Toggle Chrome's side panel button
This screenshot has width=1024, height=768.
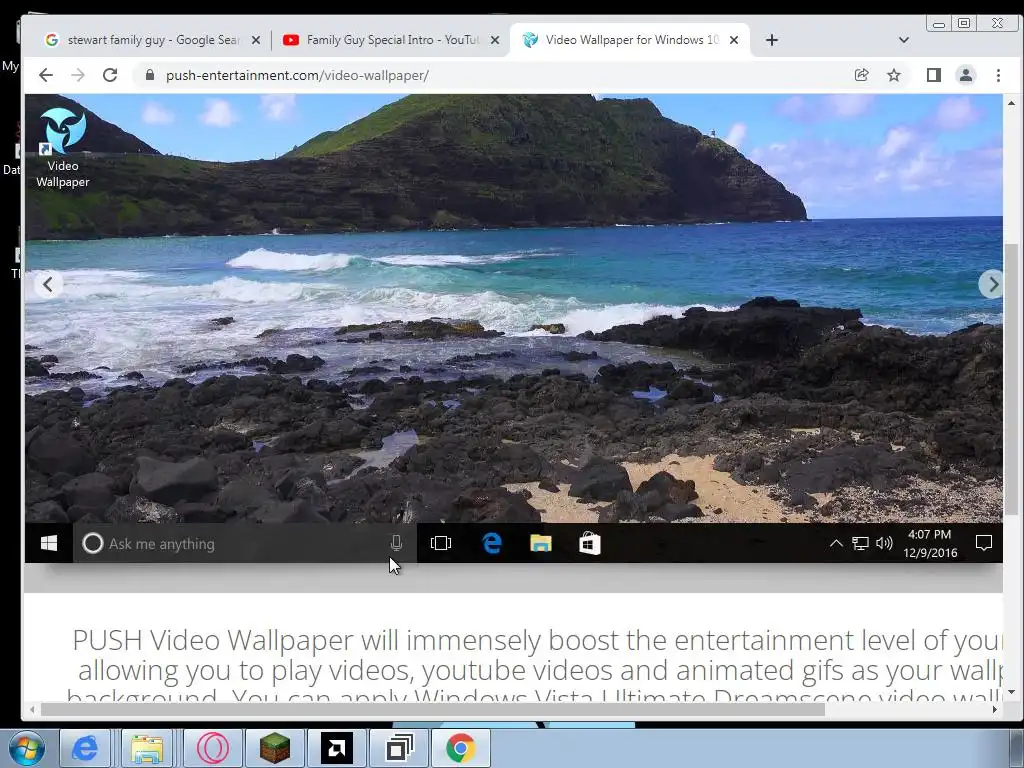pos(934,75)
